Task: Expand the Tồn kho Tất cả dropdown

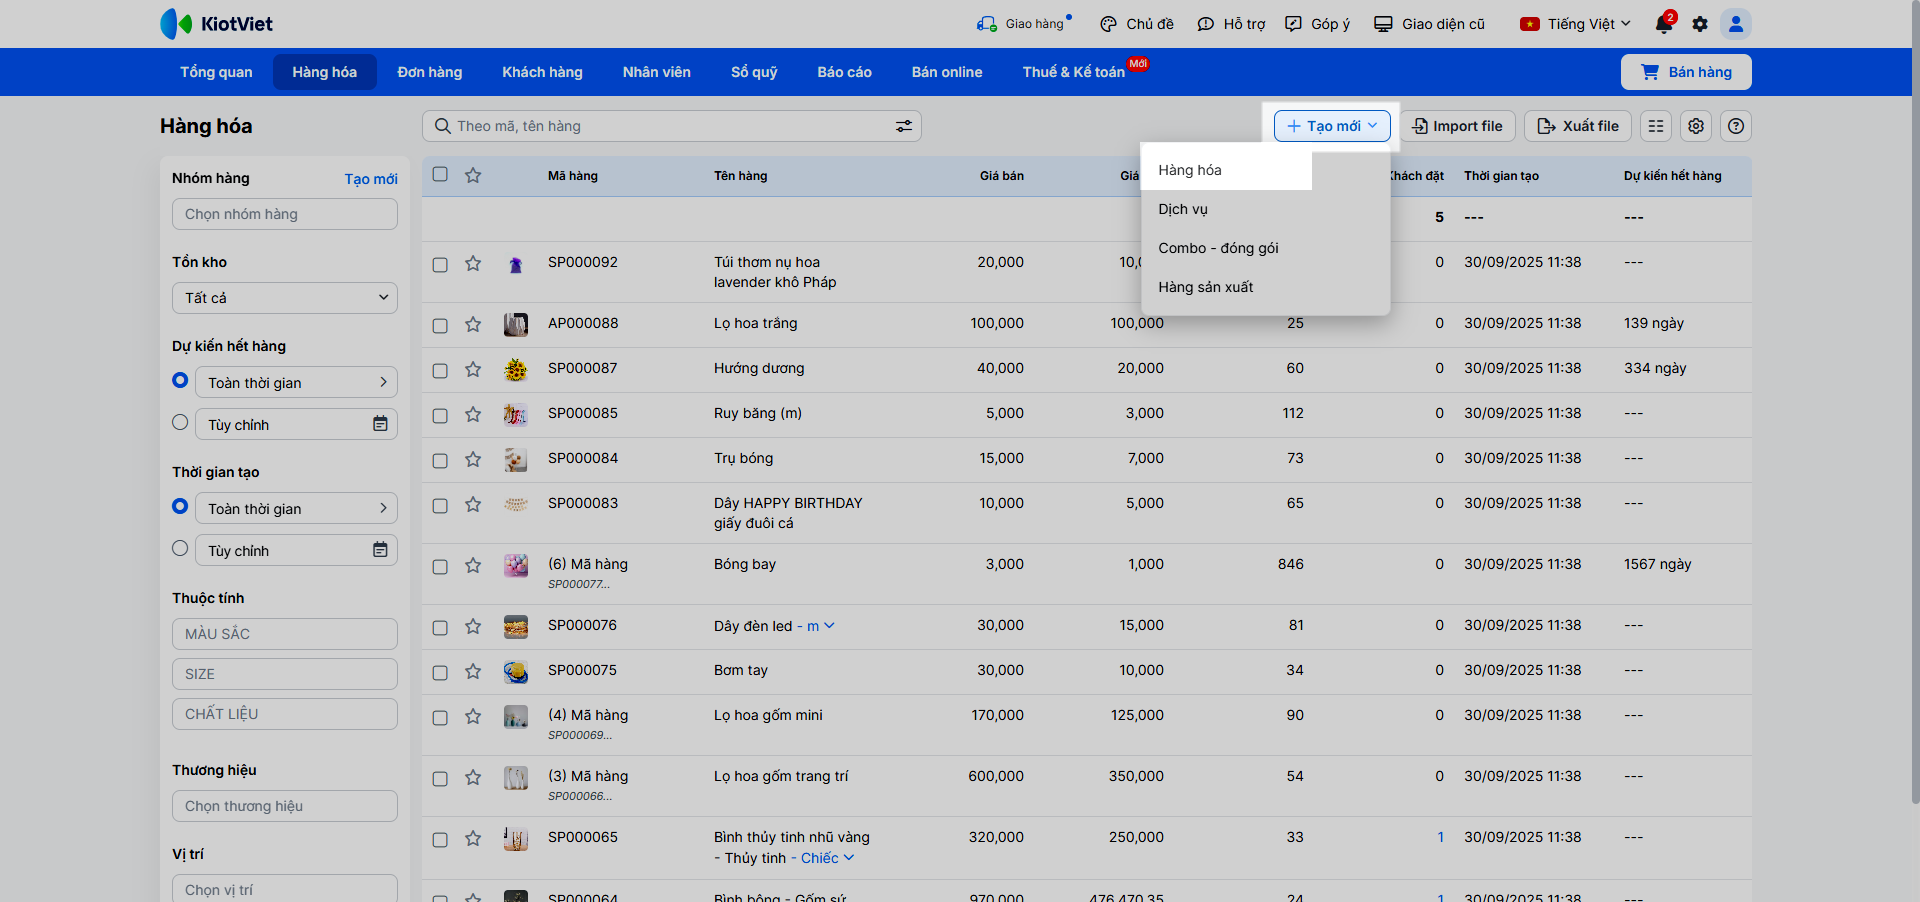Action: pos(285,298)
